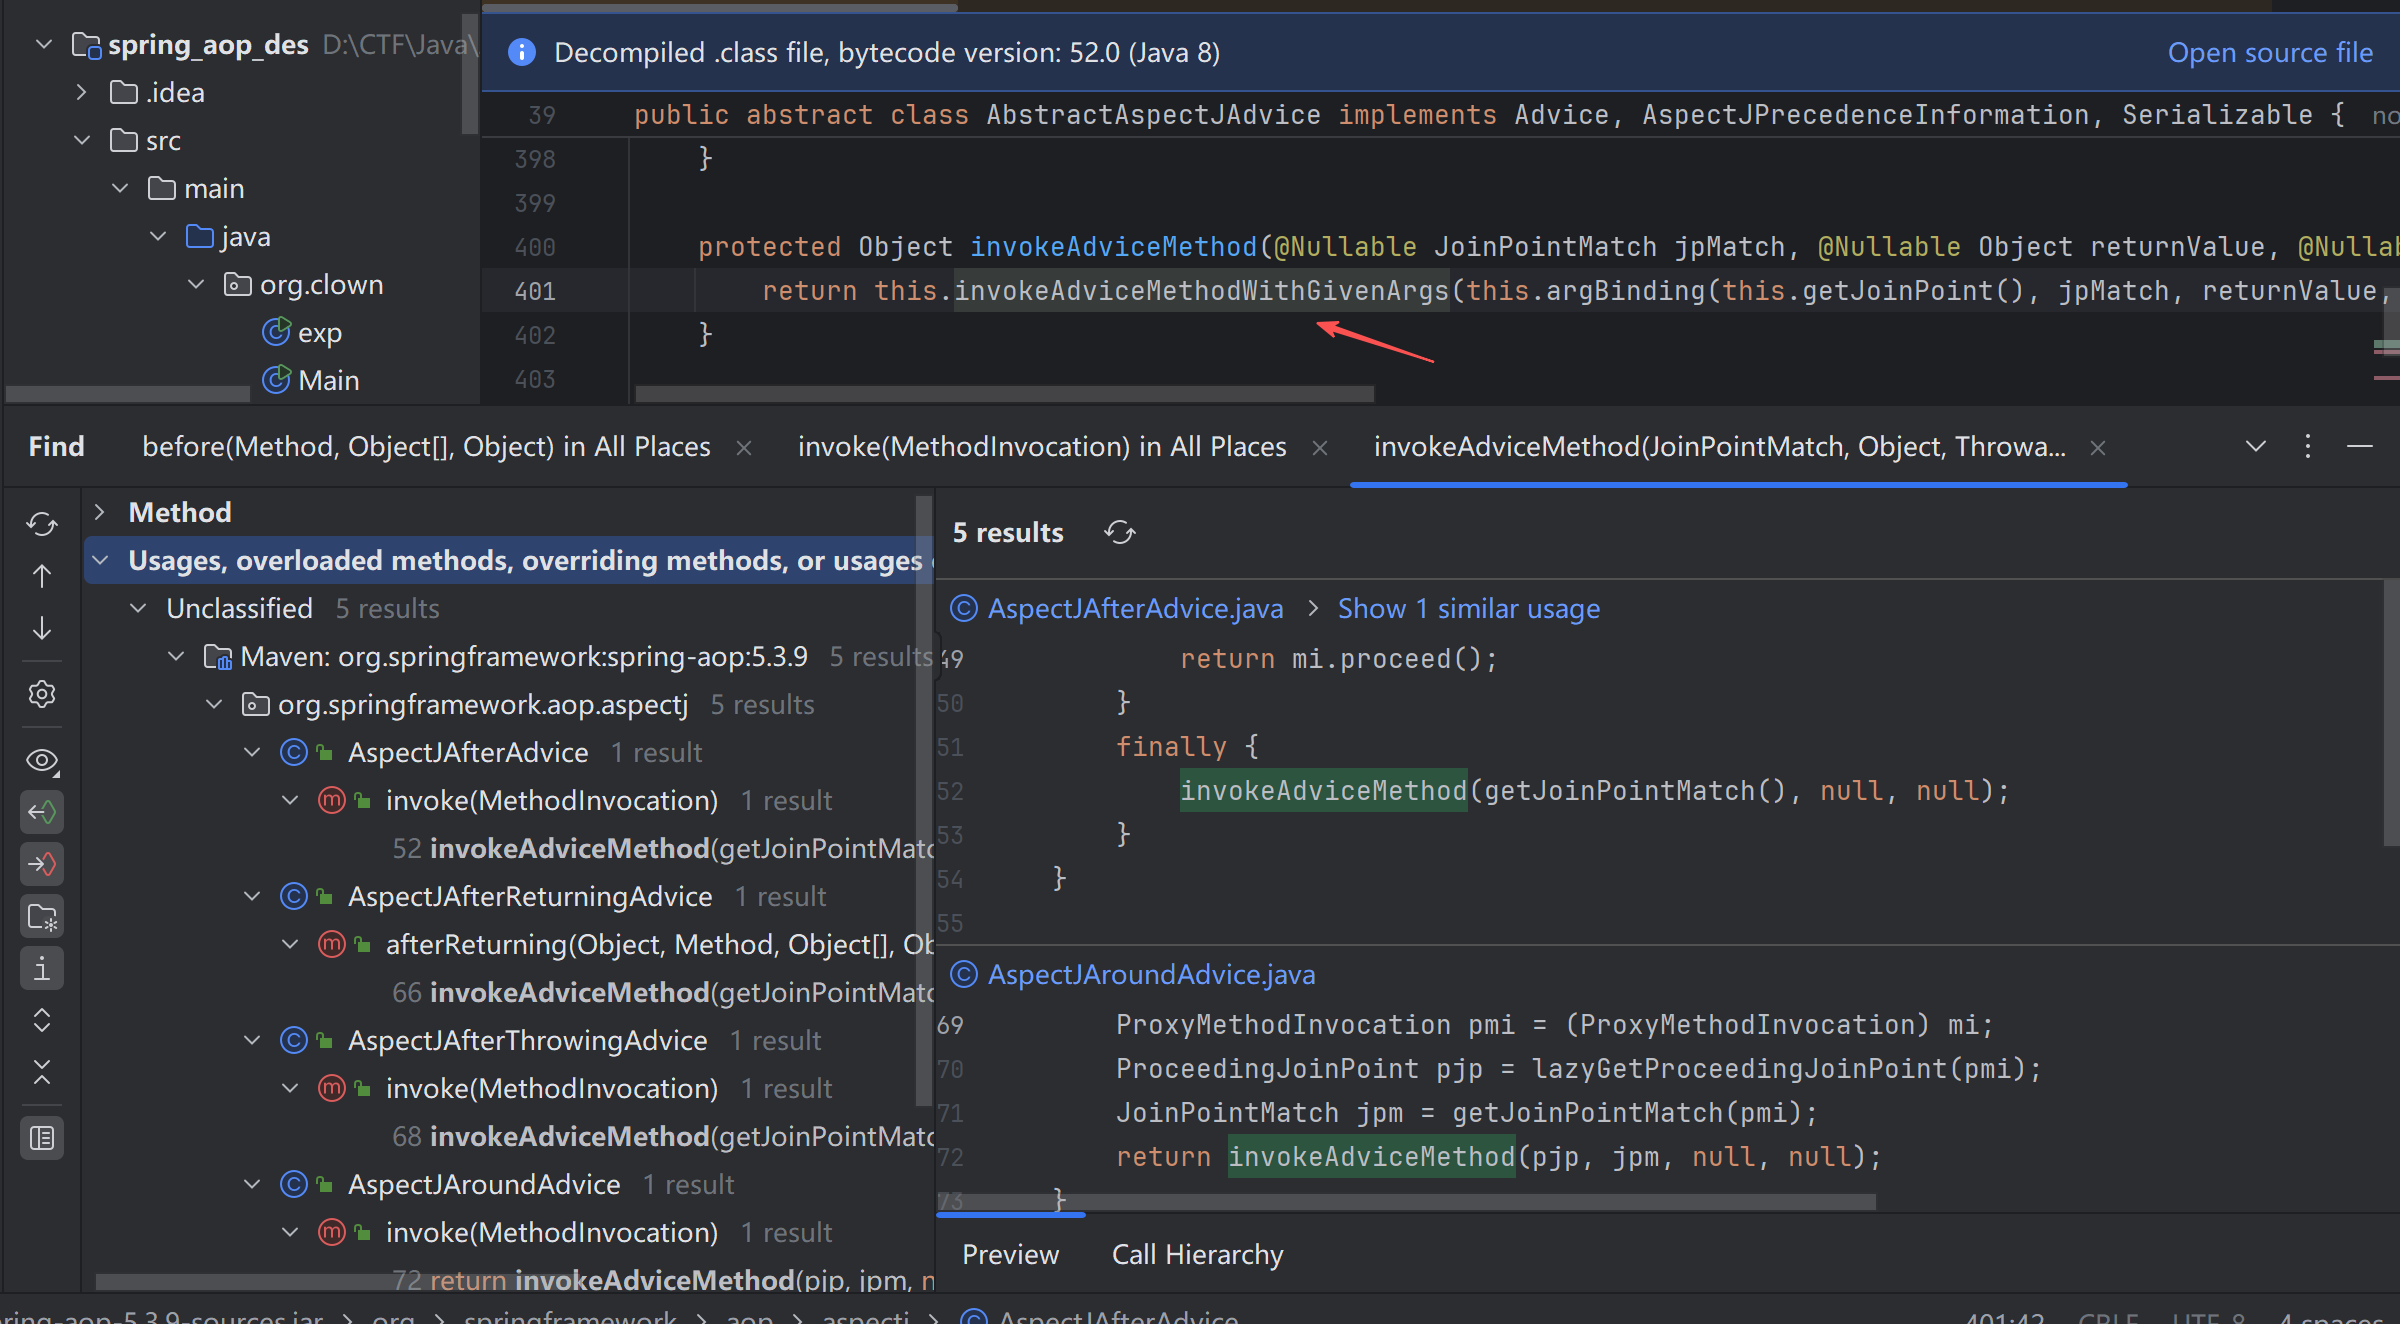
Task: Switch to Call Hierarchy tab
Action: (x=1197, y=1254)
